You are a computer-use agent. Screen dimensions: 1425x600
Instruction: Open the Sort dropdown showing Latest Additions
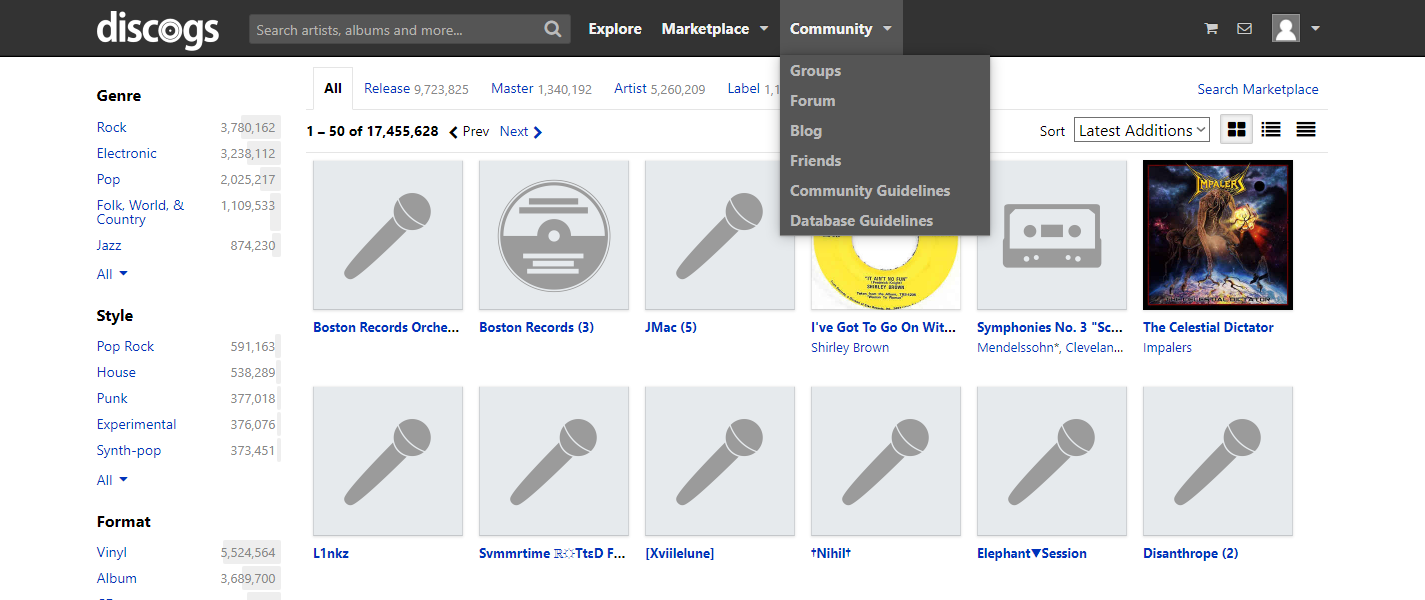[x=1142, y=130]
